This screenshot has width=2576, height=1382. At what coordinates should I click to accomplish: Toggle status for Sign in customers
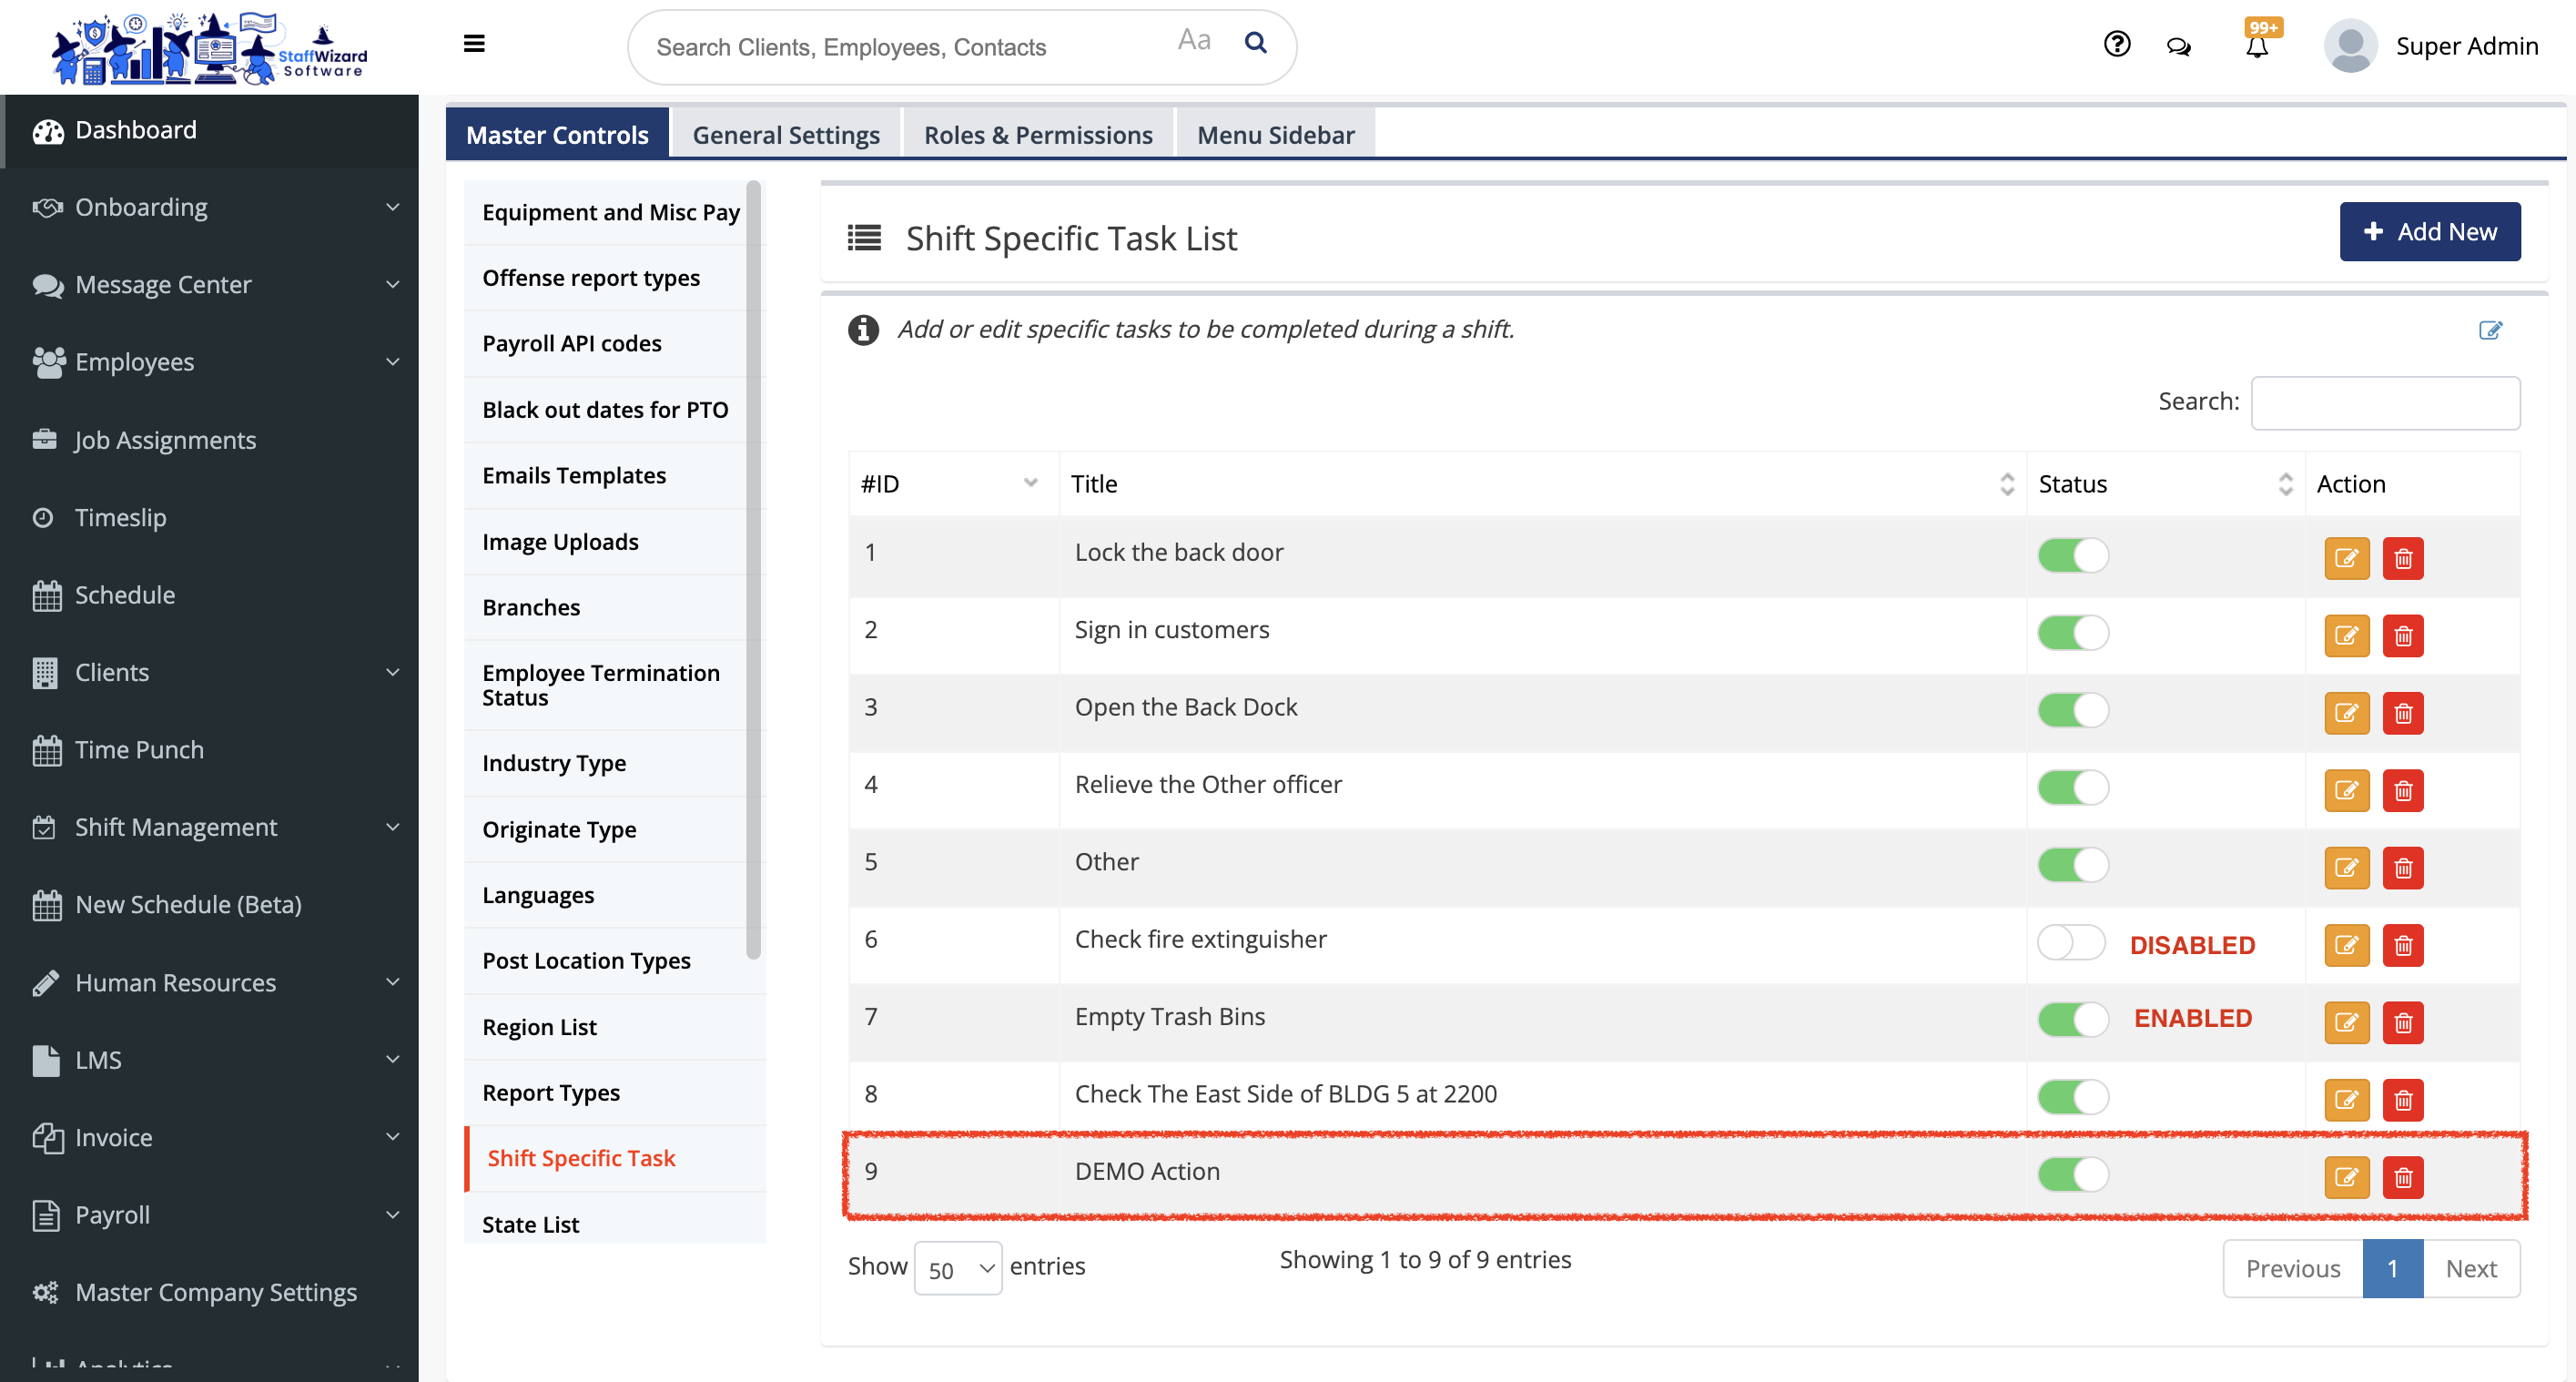(2073, 632)
